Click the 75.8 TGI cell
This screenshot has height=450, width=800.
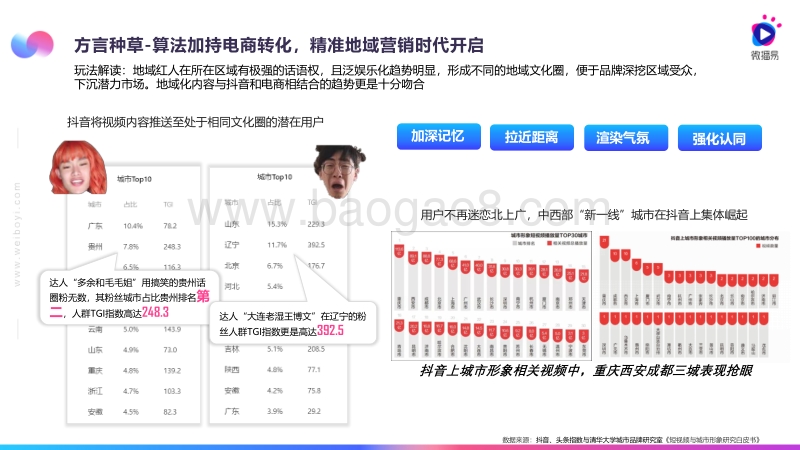(314, 390)
